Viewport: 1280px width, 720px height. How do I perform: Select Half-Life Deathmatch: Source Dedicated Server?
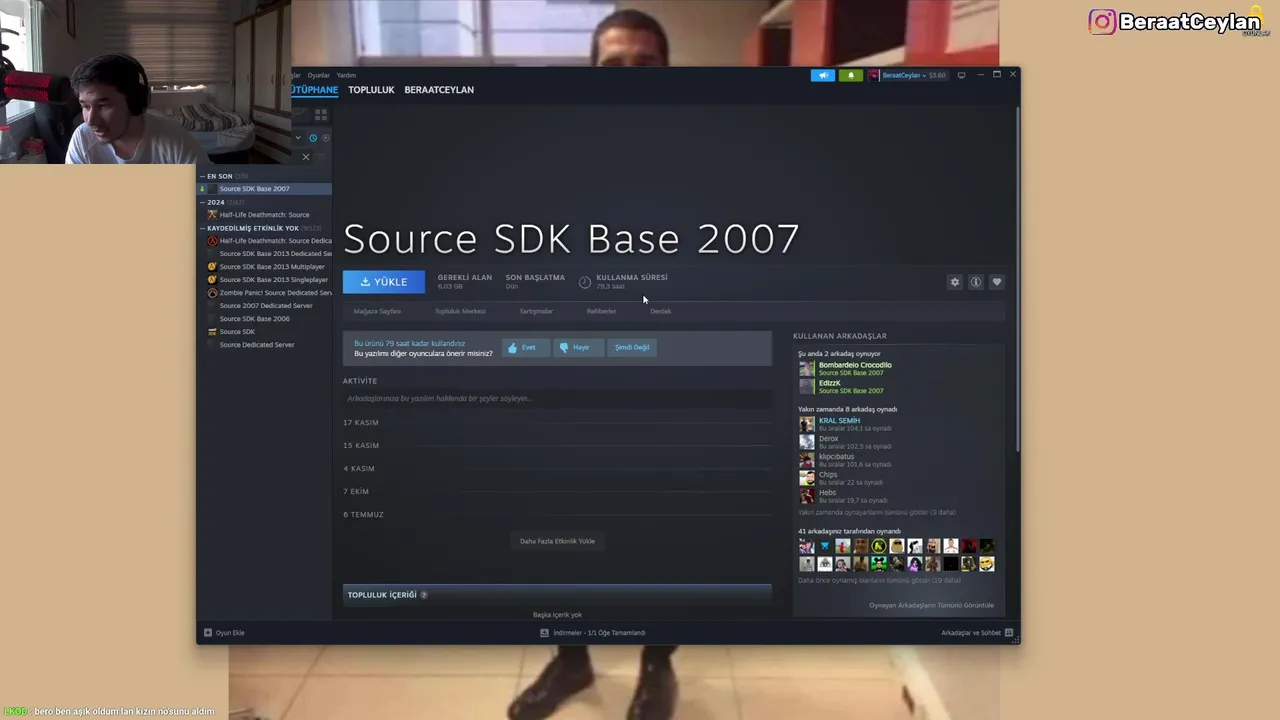[x=265, y=241]
